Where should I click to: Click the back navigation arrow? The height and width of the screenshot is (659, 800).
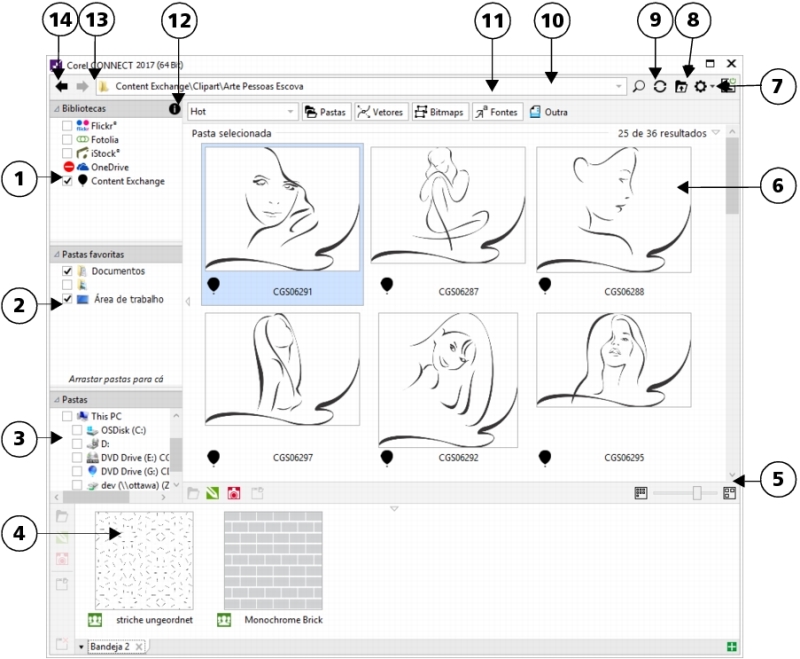pos(61,87)
